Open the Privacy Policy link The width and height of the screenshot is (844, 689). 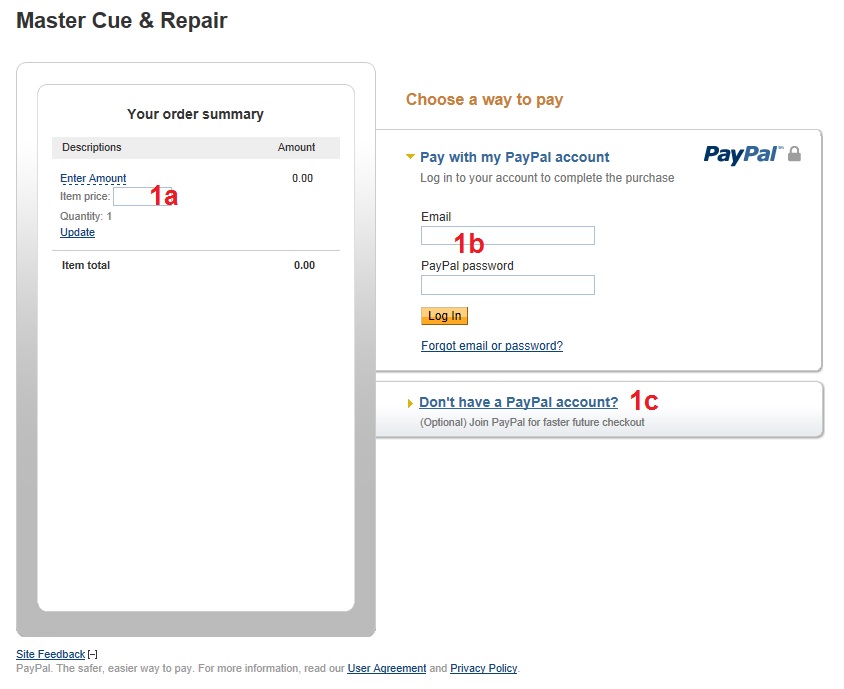point(483,668)
